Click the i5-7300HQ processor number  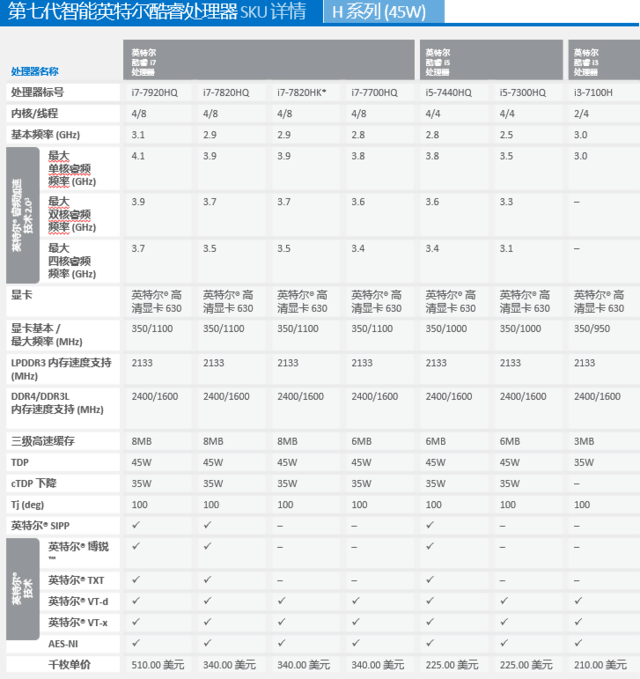click(x=523, y=93)
